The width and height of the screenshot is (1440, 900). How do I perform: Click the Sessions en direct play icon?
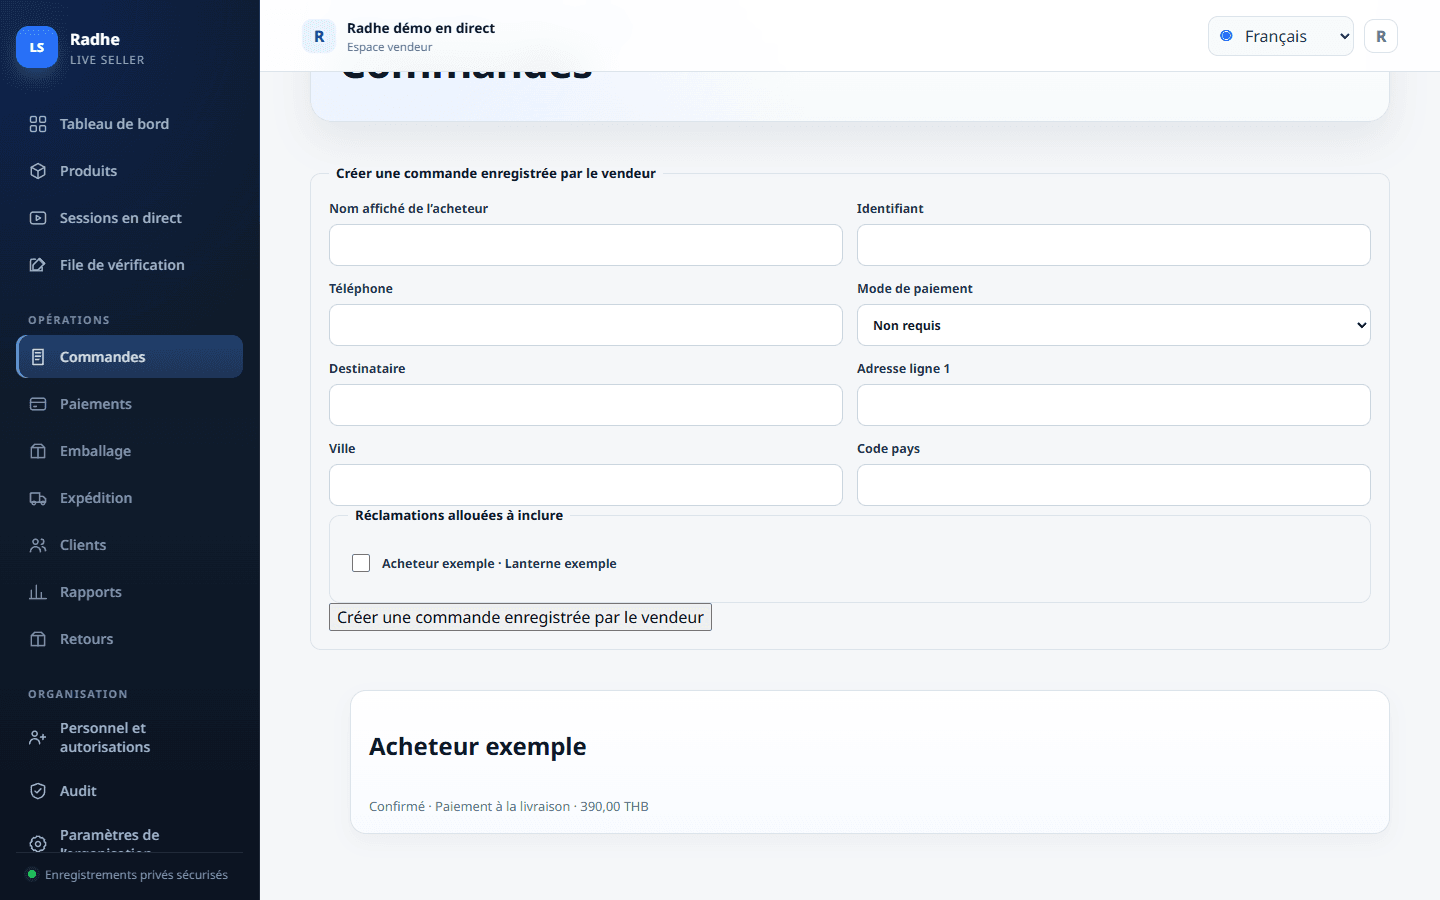[x=38, y=218]
